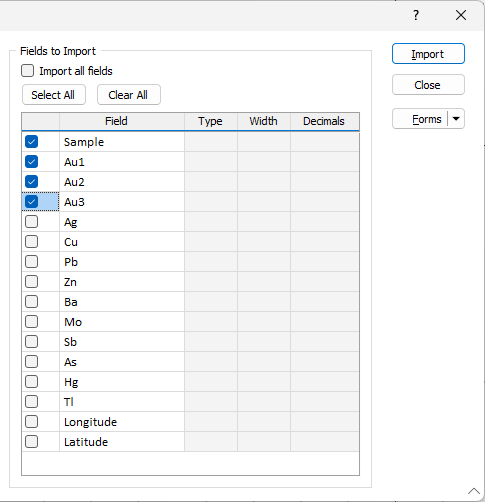Click the Clear All button
This screenshot has width=485, height=502.
[x=129, y=95]
